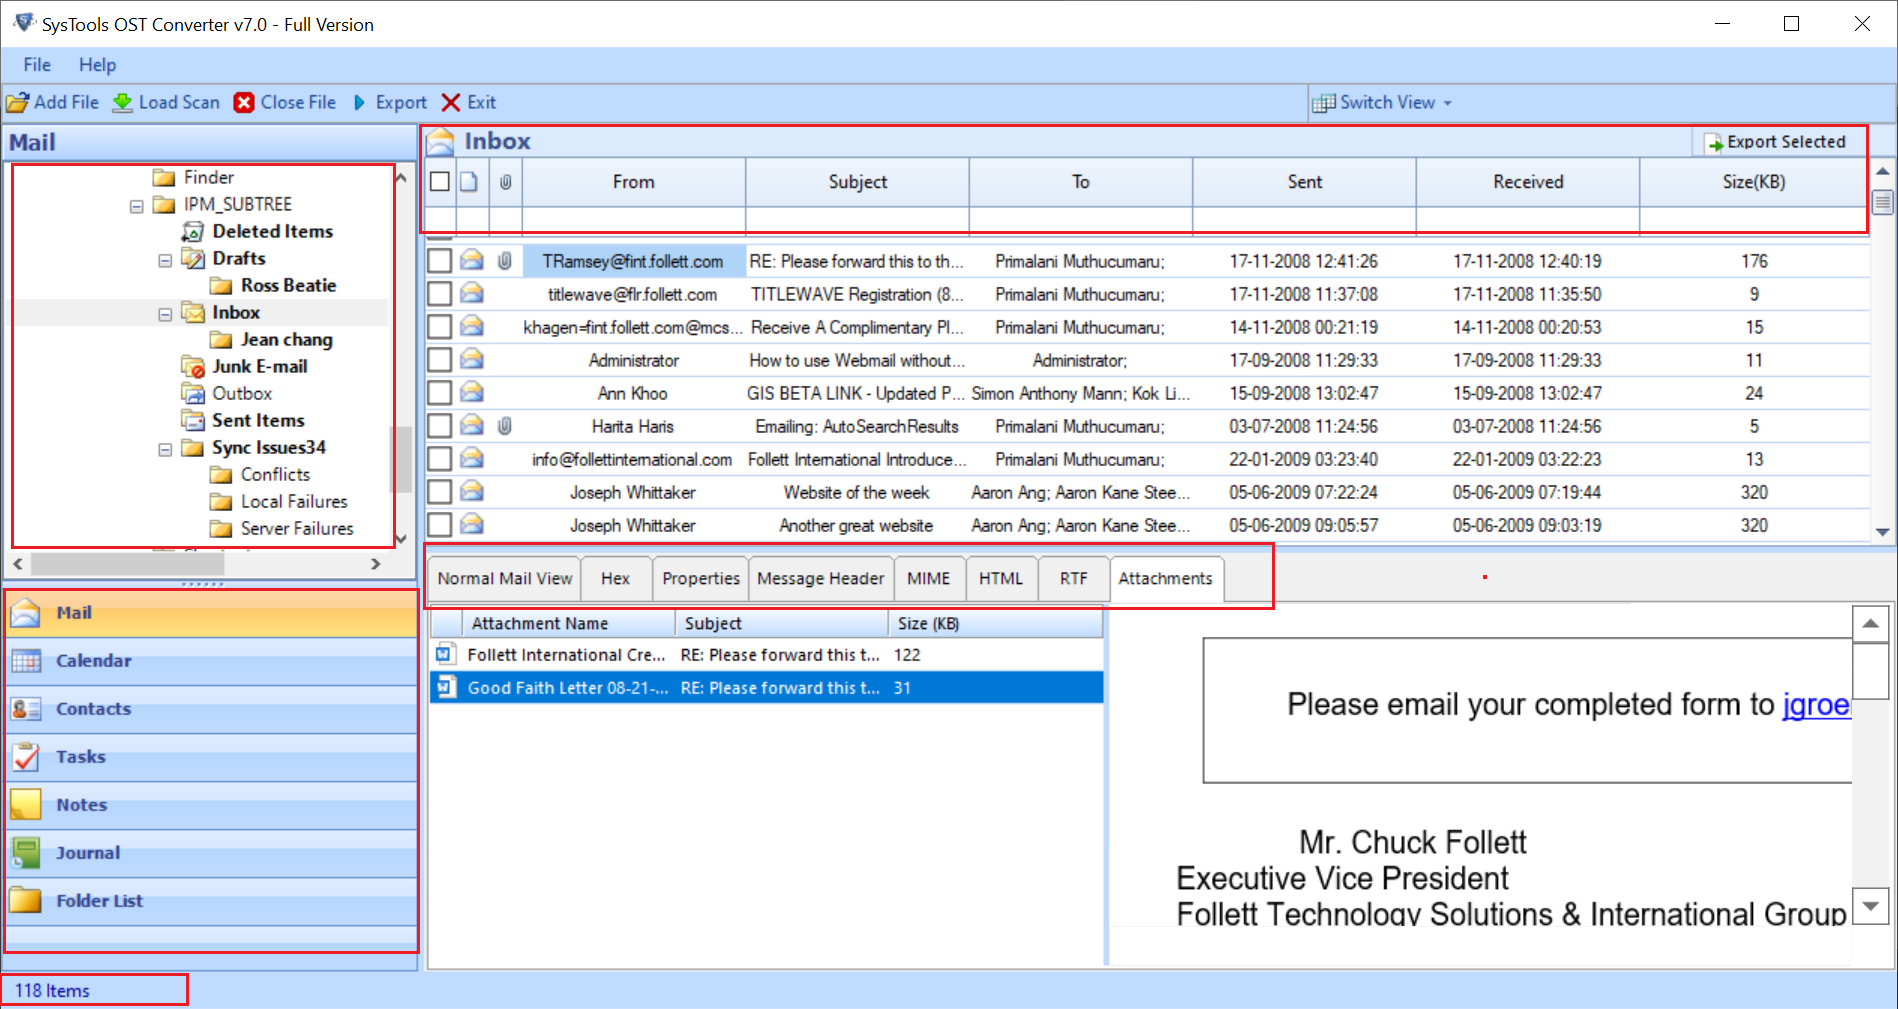Open Tasks in the navigation pane

80,757
